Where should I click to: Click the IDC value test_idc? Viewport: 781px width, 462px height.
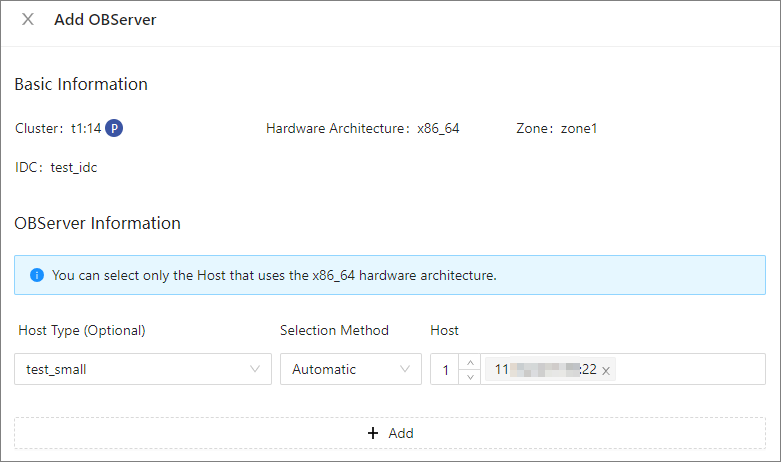click(74, 167)
